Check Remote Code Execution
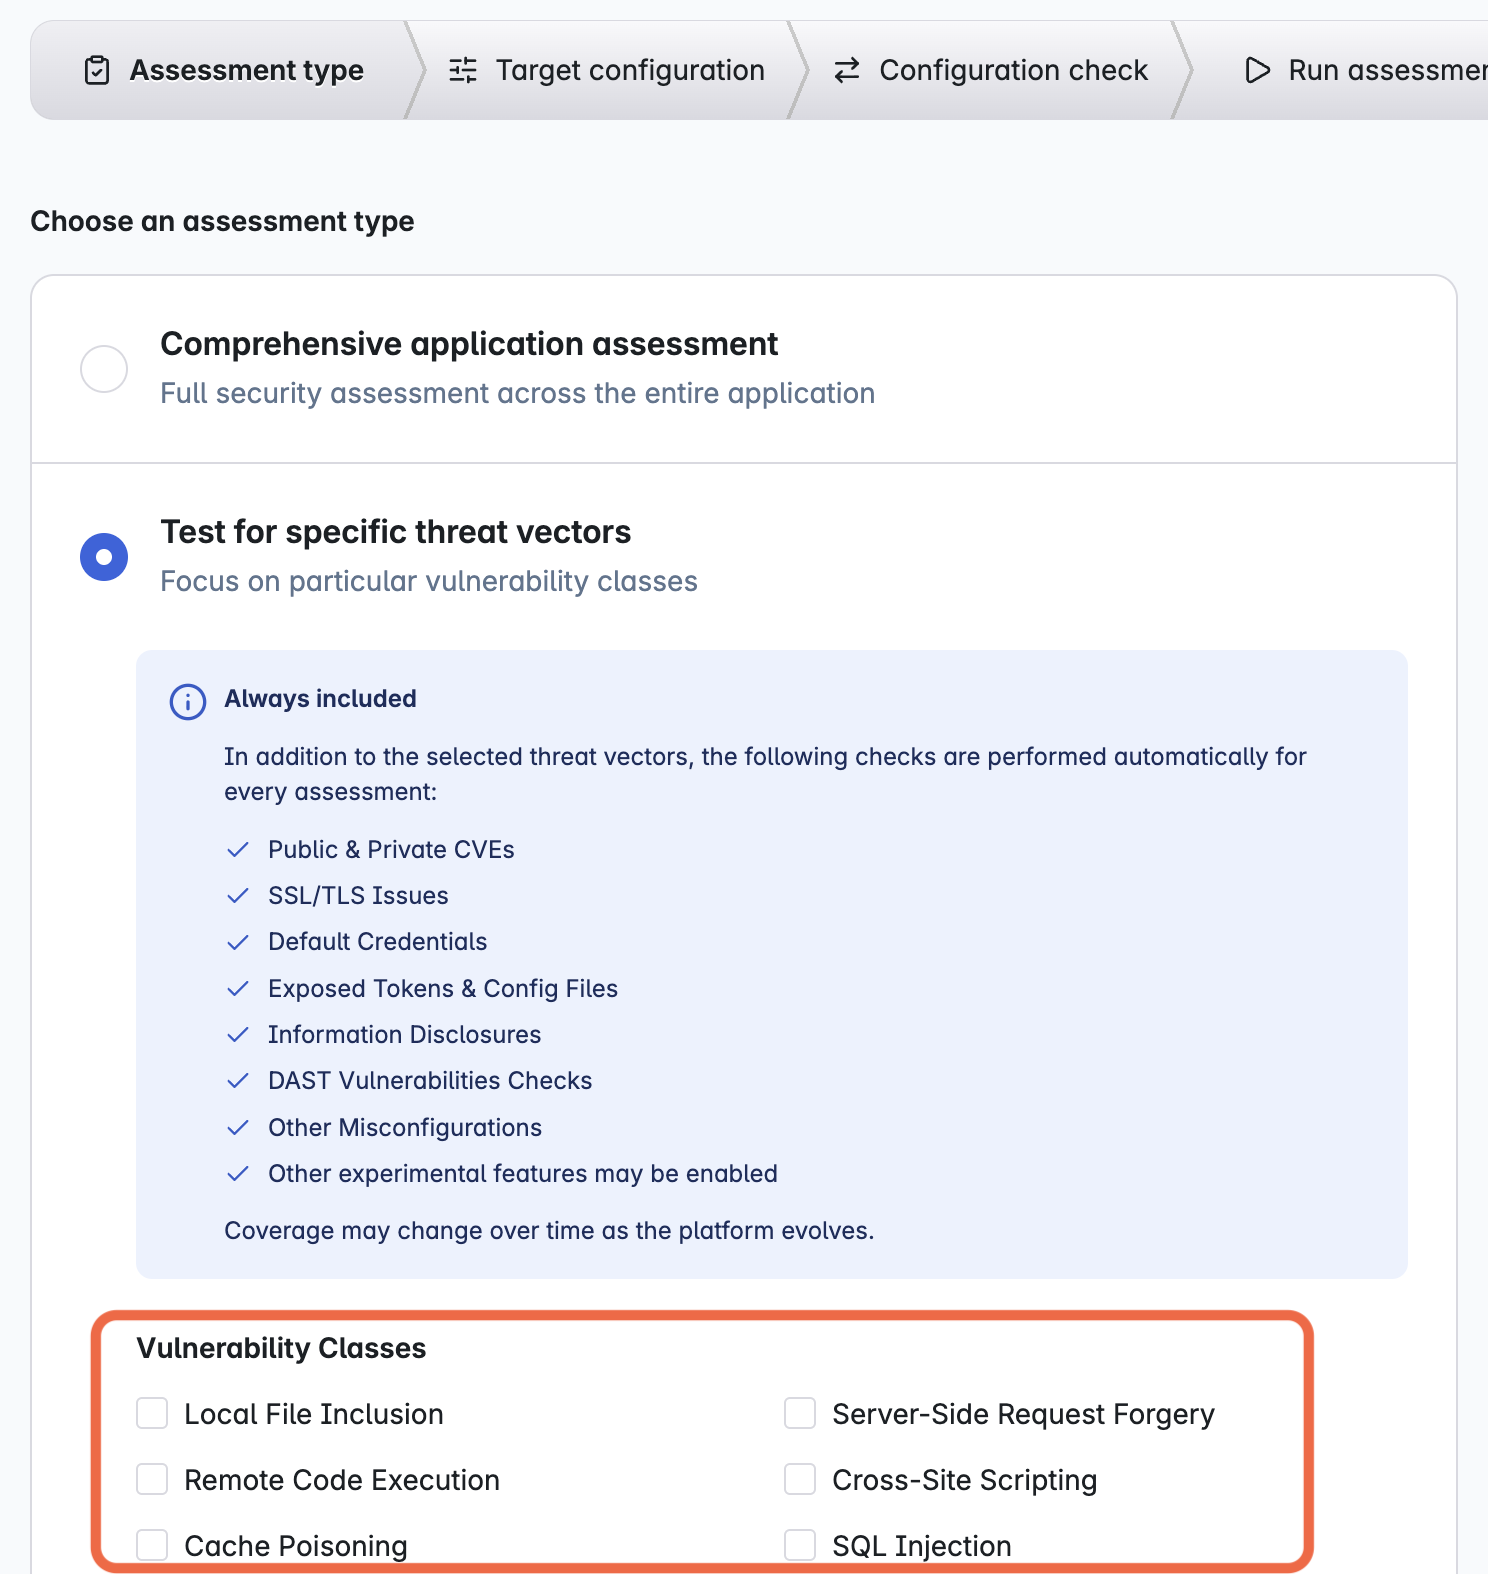Screen dimensions: 1488x1574 (x=152, y=1479)
